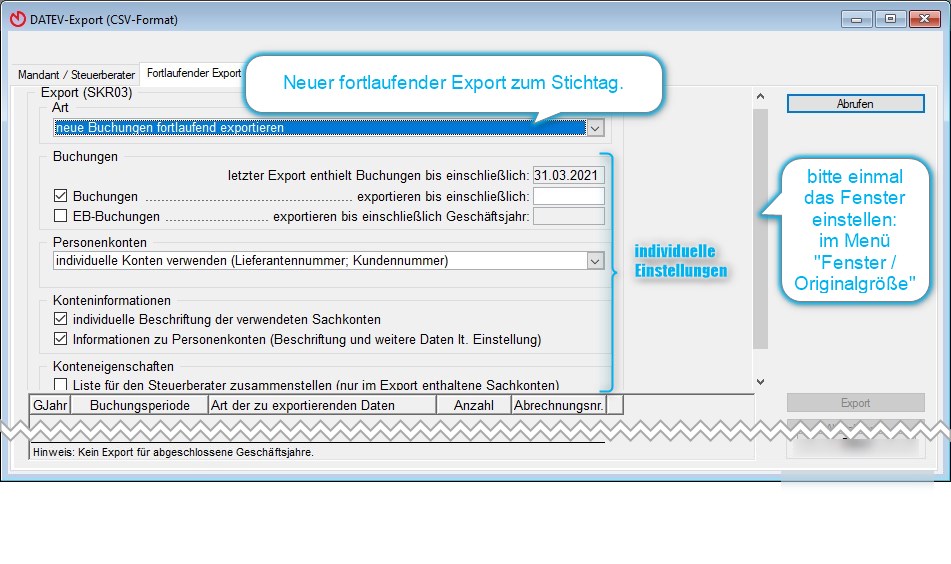951x564 pixels.
Task: Click 'Art der zu exportierenden Daten' header
Action: point(322,405)
